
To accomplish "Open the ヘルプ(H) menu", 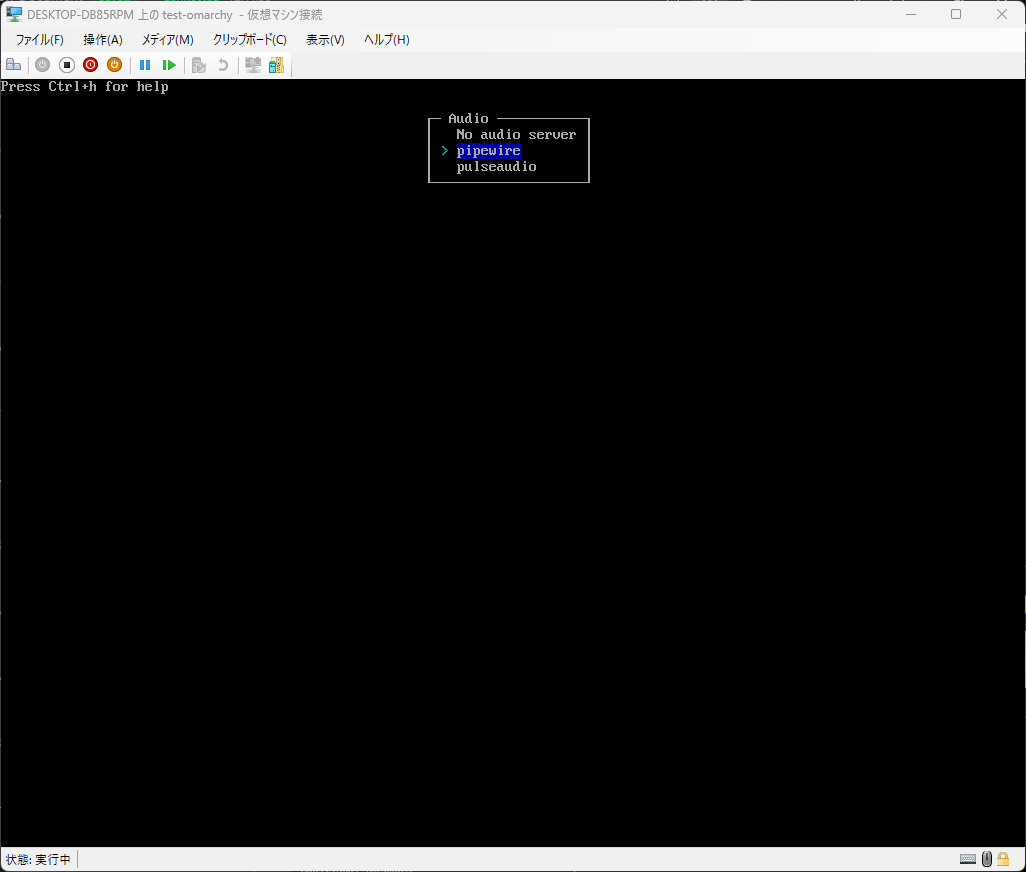I will 387,40.
